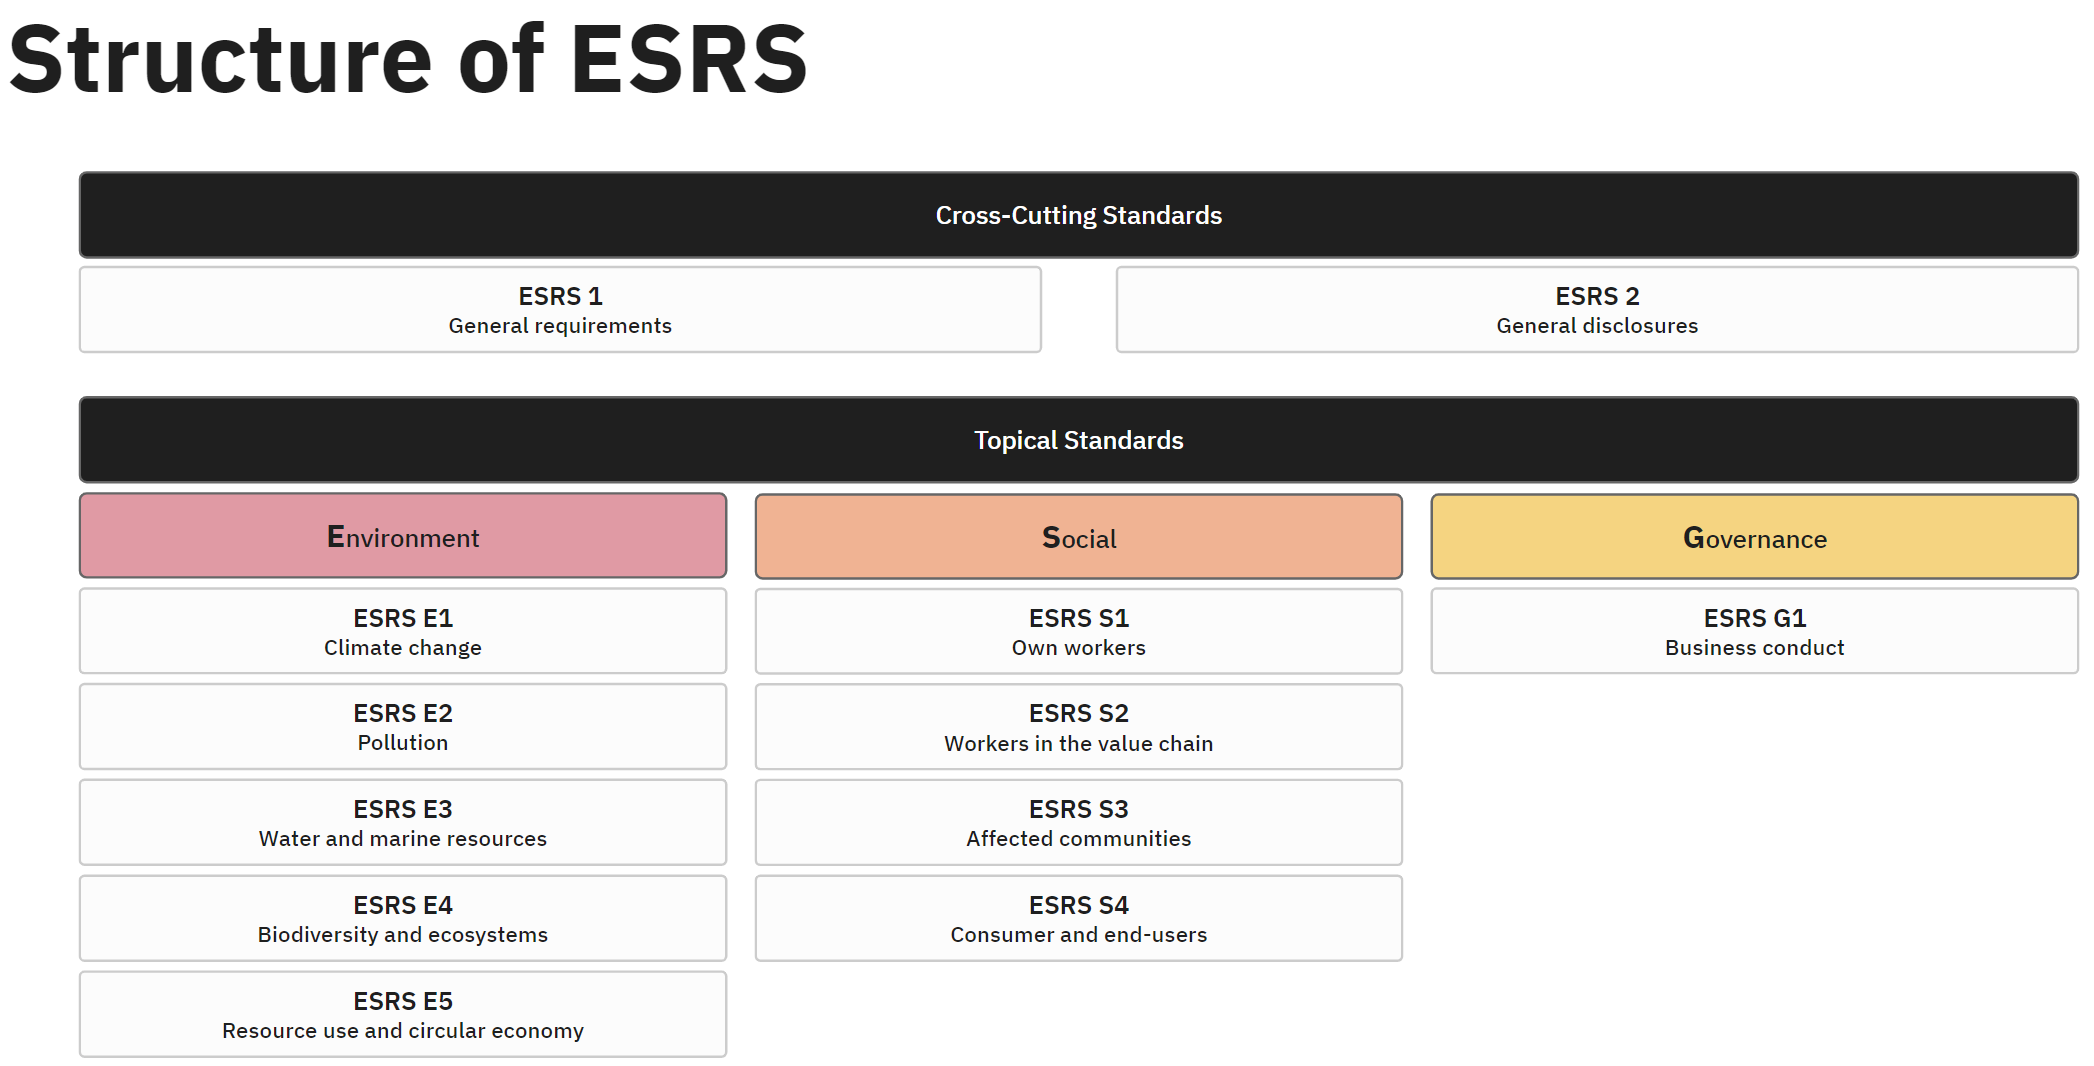Select the ESRS E1 Climate change box
The height and width of the screenshot is (1066, 2094).
coord(402,631)
